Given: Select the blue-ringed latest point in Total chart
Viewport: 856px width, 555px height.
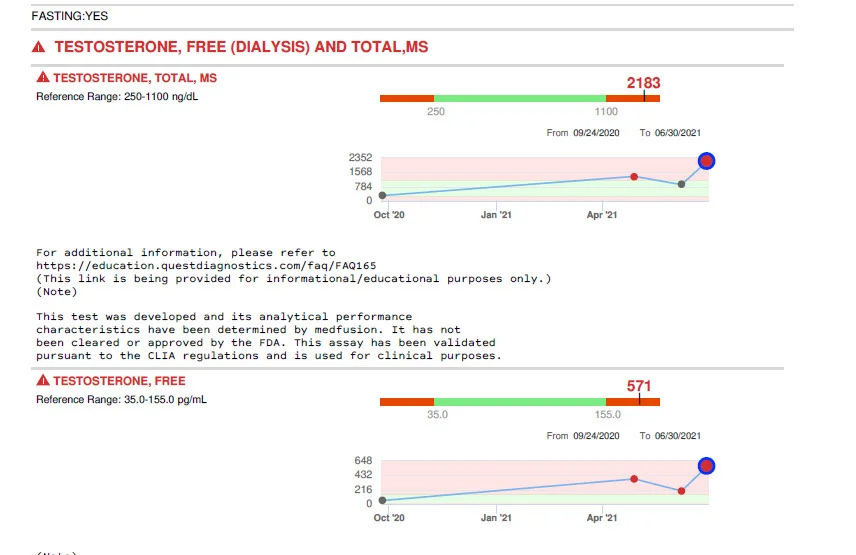Looking at the screenshot, I should (706, 161).
